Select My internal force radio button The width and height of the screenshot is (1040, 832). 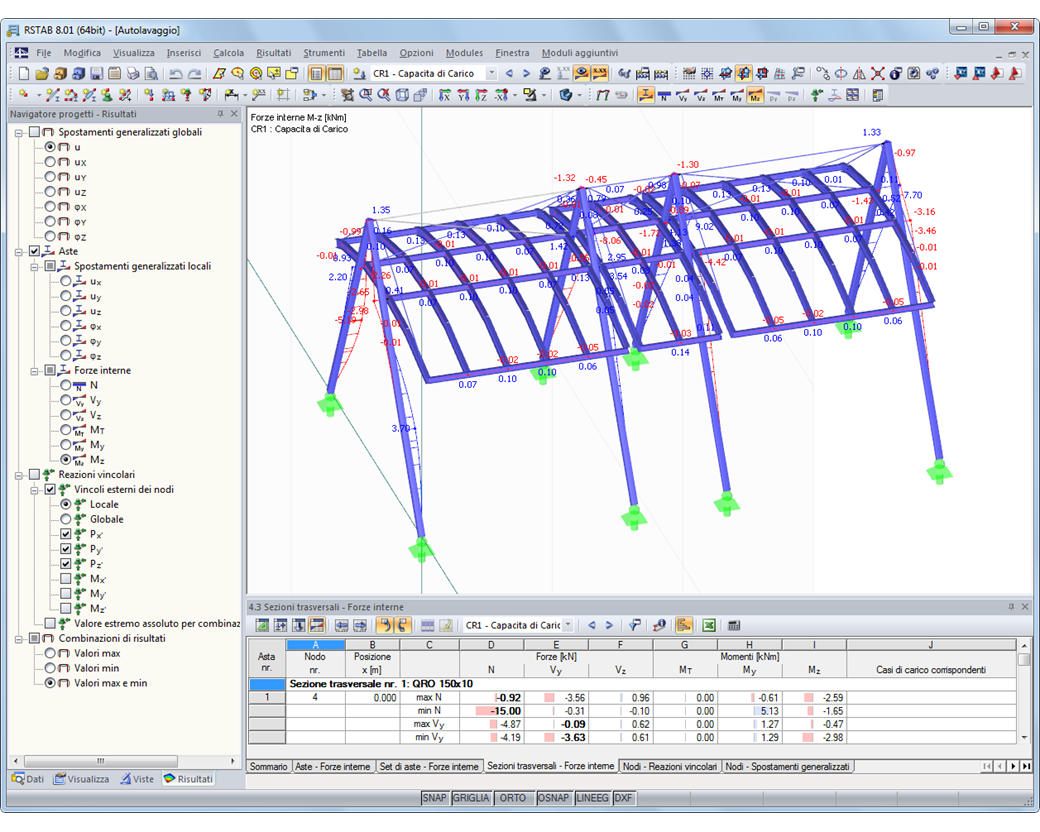click(x=66, y=445)
